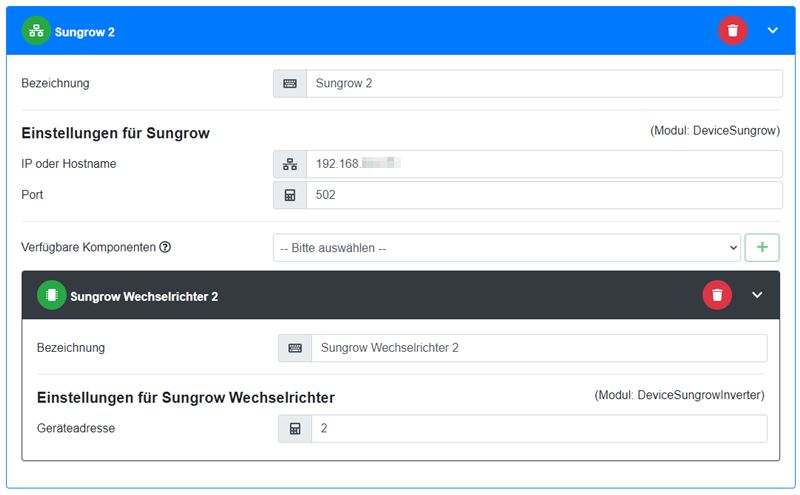Screen dimensions: 800x495
Task: Click the Verfügbare Komponenten label
Action: [x=88, y=248]
